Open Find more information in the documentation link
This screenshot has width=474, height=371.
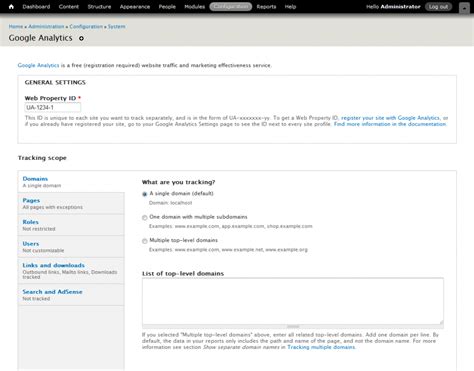(390, 124)
